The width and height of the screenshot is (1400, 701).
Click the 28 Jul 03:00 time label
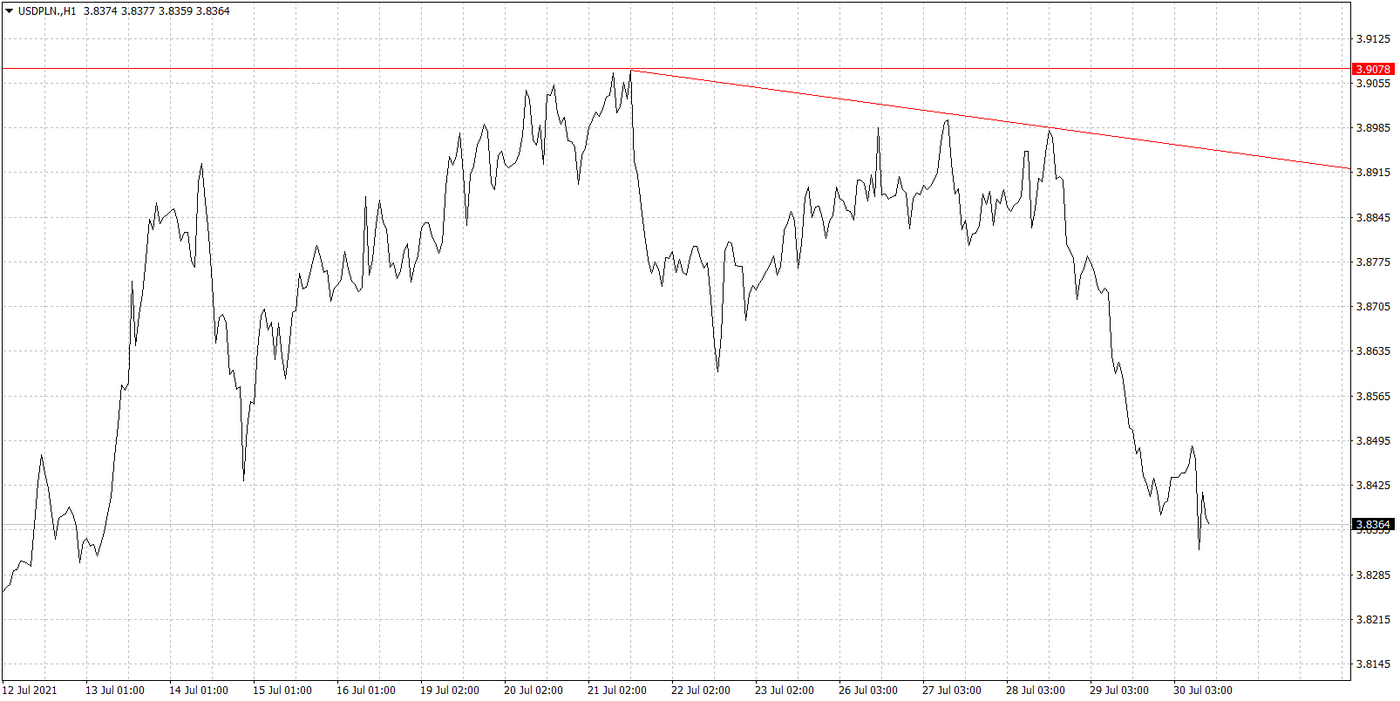pos(1036,690)
